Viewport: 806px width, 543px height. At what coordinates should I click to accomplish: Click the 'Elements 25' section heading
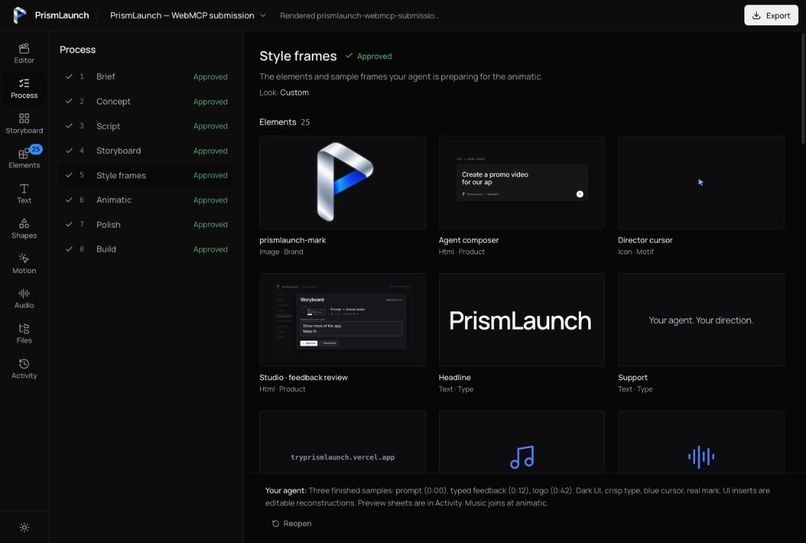pyautogui.click(x=284, y=122)
